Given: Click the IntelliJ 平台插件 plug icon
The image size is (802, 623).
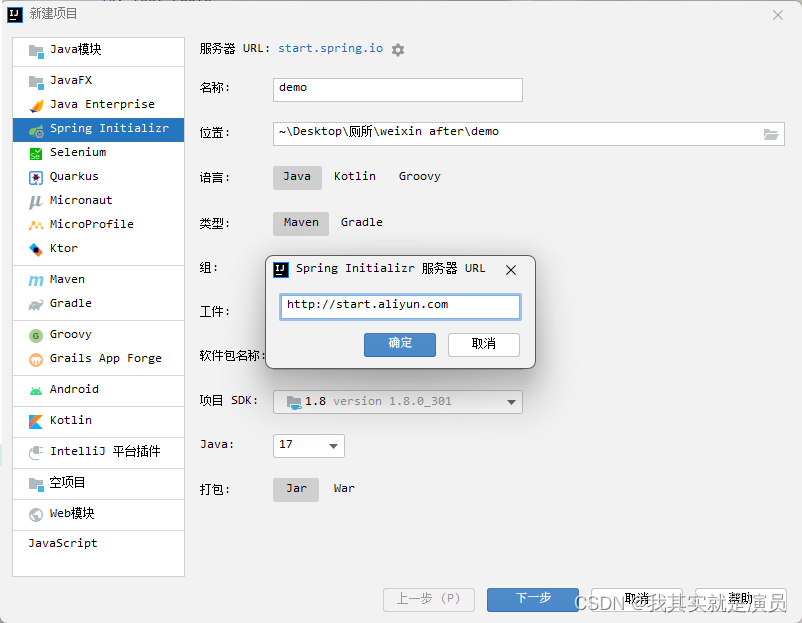Looking at the screenshot, I should tap(36, 453).
